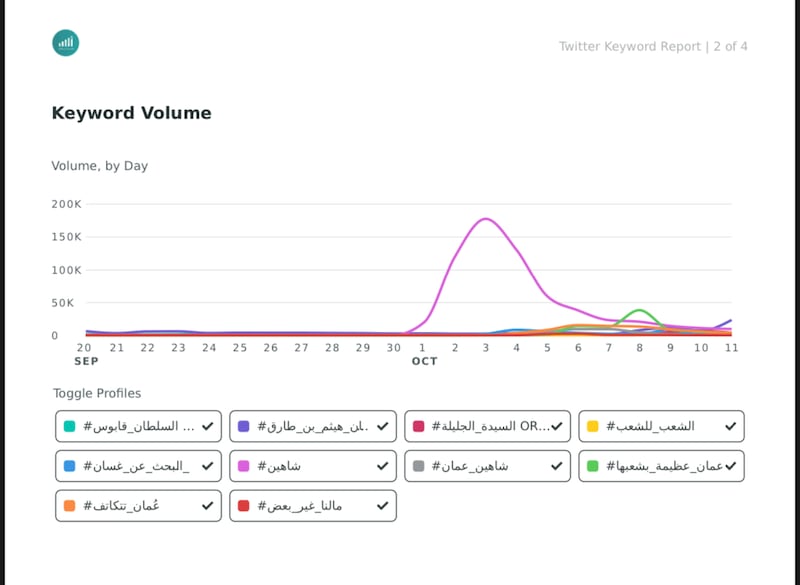Uncheck the #مالنا_غير_بعض profile checkmark
The width and height of the screenshot is (800, 585).
coord(382,506)
